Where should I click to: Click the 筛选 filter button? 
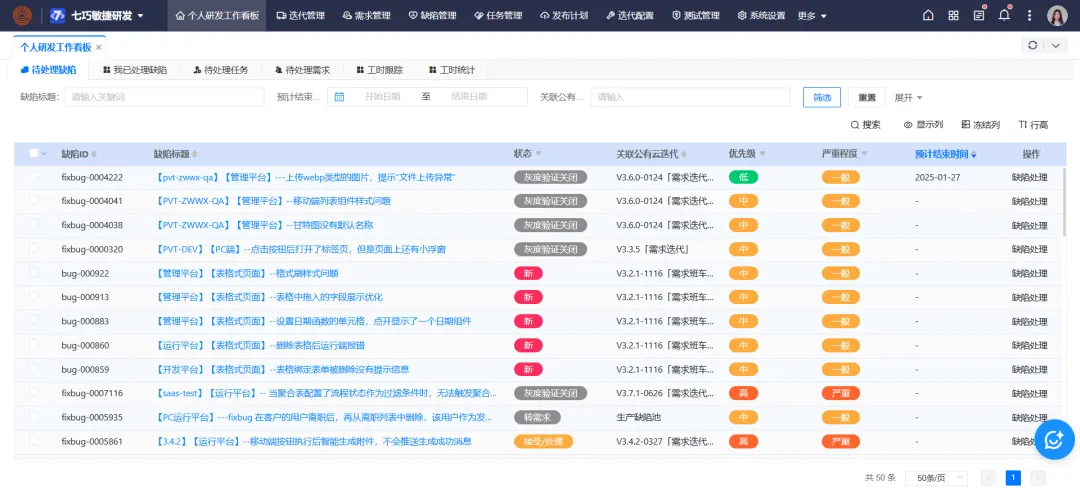pyautogui.click(x=822, y=97)
